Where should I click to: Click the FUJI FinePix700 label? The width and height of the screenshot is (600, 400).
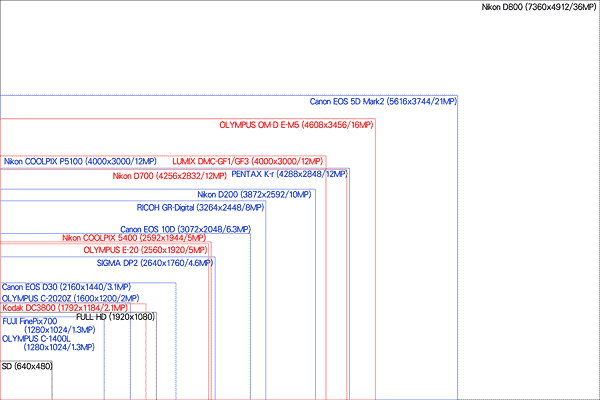tap(49, 325)
